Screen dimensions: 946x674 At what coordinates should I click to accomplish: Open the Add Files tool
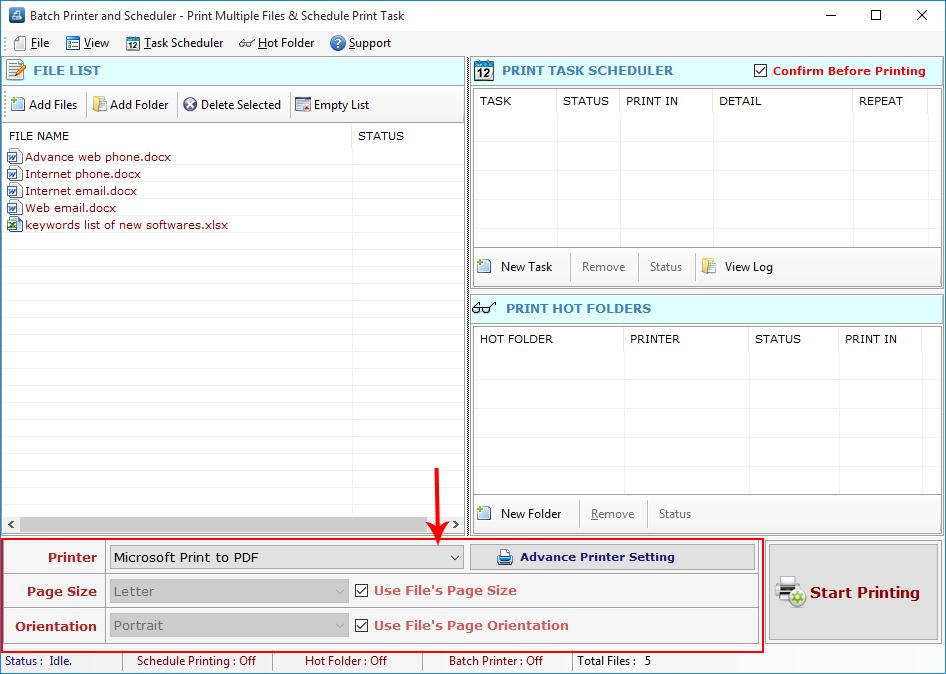click(x=43, y=104)
